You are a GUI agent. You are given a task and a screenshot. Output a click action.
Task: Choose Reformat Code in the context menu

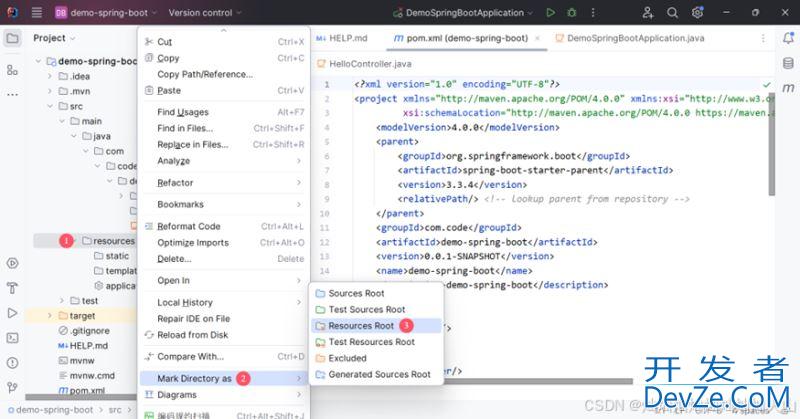coord(224,227)
